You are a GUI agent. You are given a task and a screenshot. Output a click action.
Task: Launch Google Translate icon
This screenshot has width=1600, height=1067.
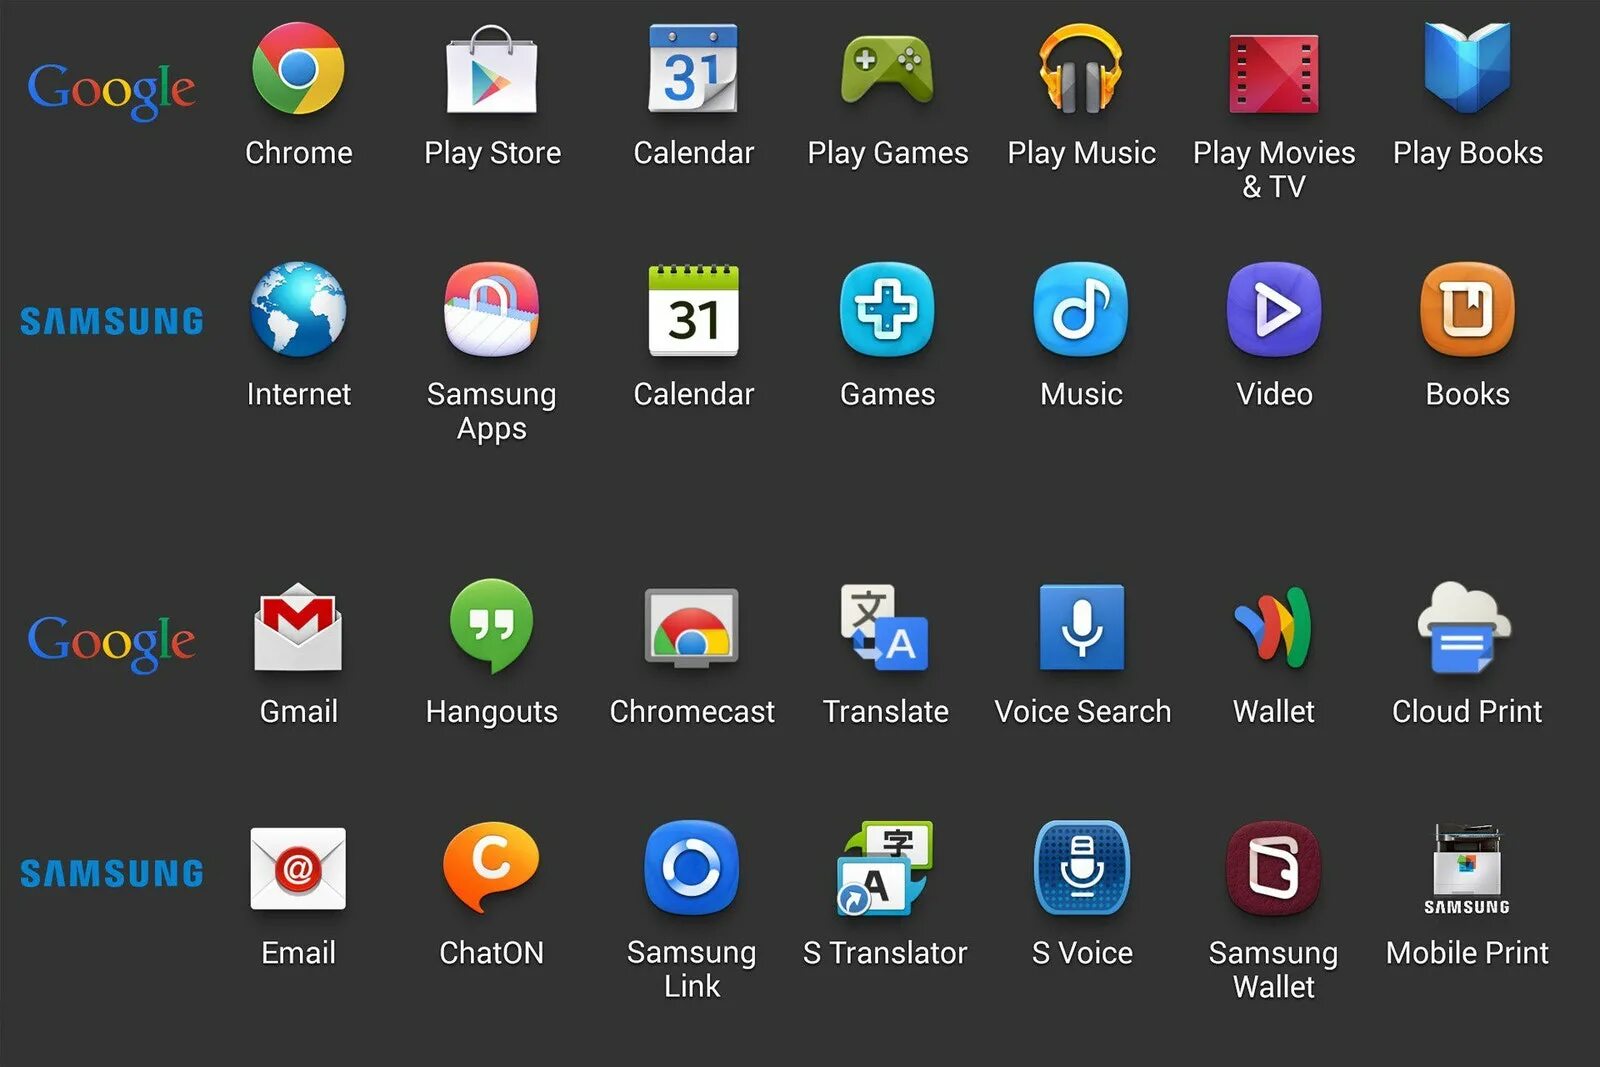(x=885, y=627)
